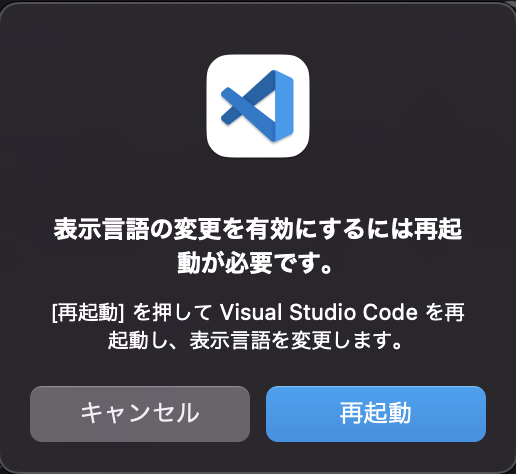Viewport: 516px width, 474px height.
Task: Restart VS Code to apply display language
Action: coord(376,414)
